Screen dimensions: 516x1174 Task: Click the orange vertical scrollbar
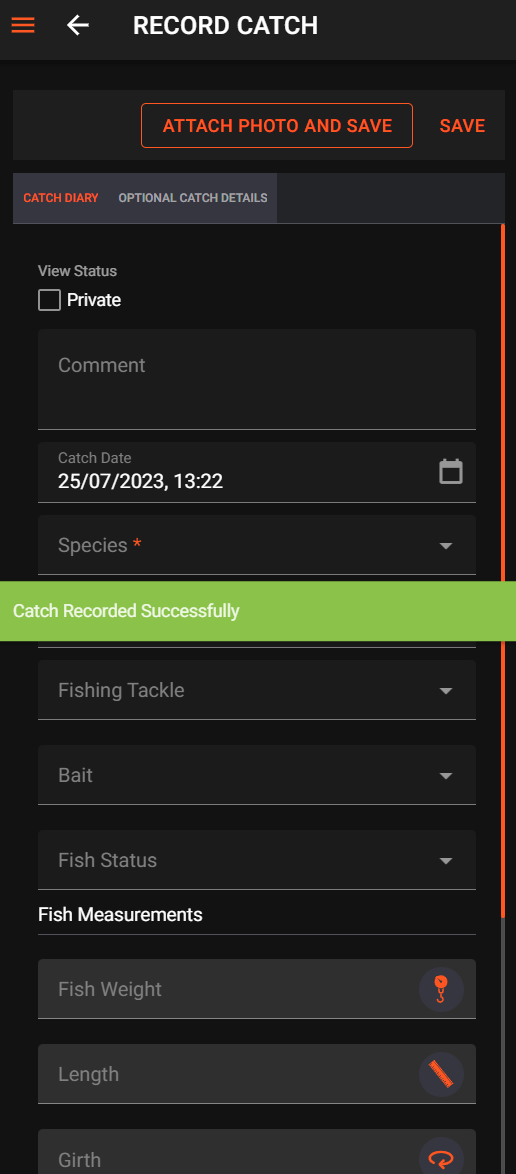click(503, 571)
